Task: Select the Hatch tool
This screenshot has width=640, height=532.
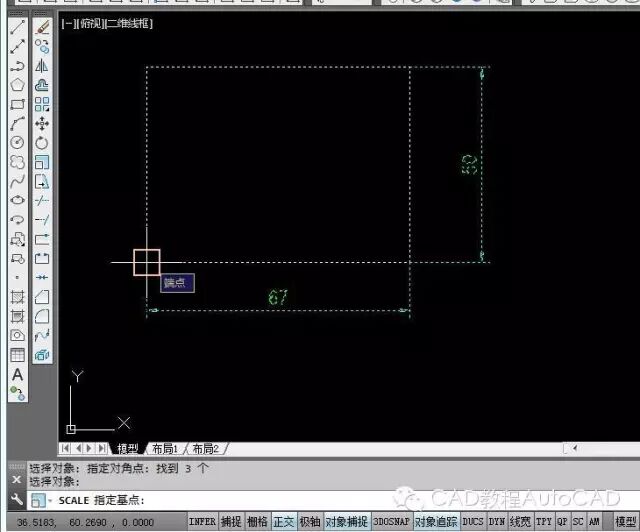Action: tap(17, 297)
